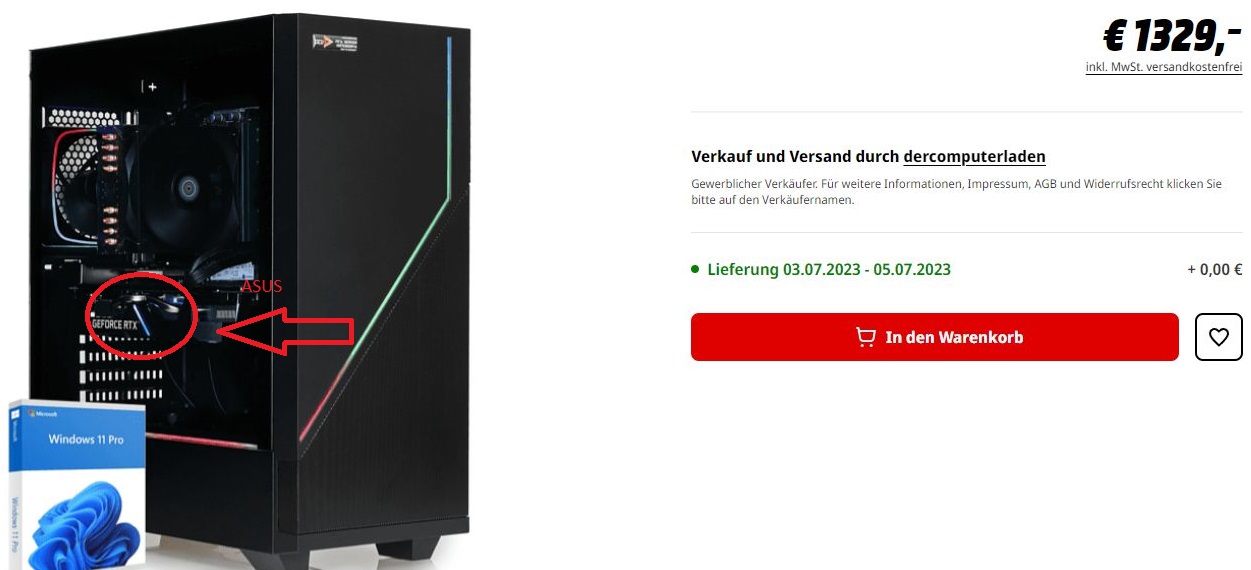Image resolution: width=1251 pixels, height=570 pixels.
Task: Click the Windows 11 Pro box image
Action: point(76,485)
